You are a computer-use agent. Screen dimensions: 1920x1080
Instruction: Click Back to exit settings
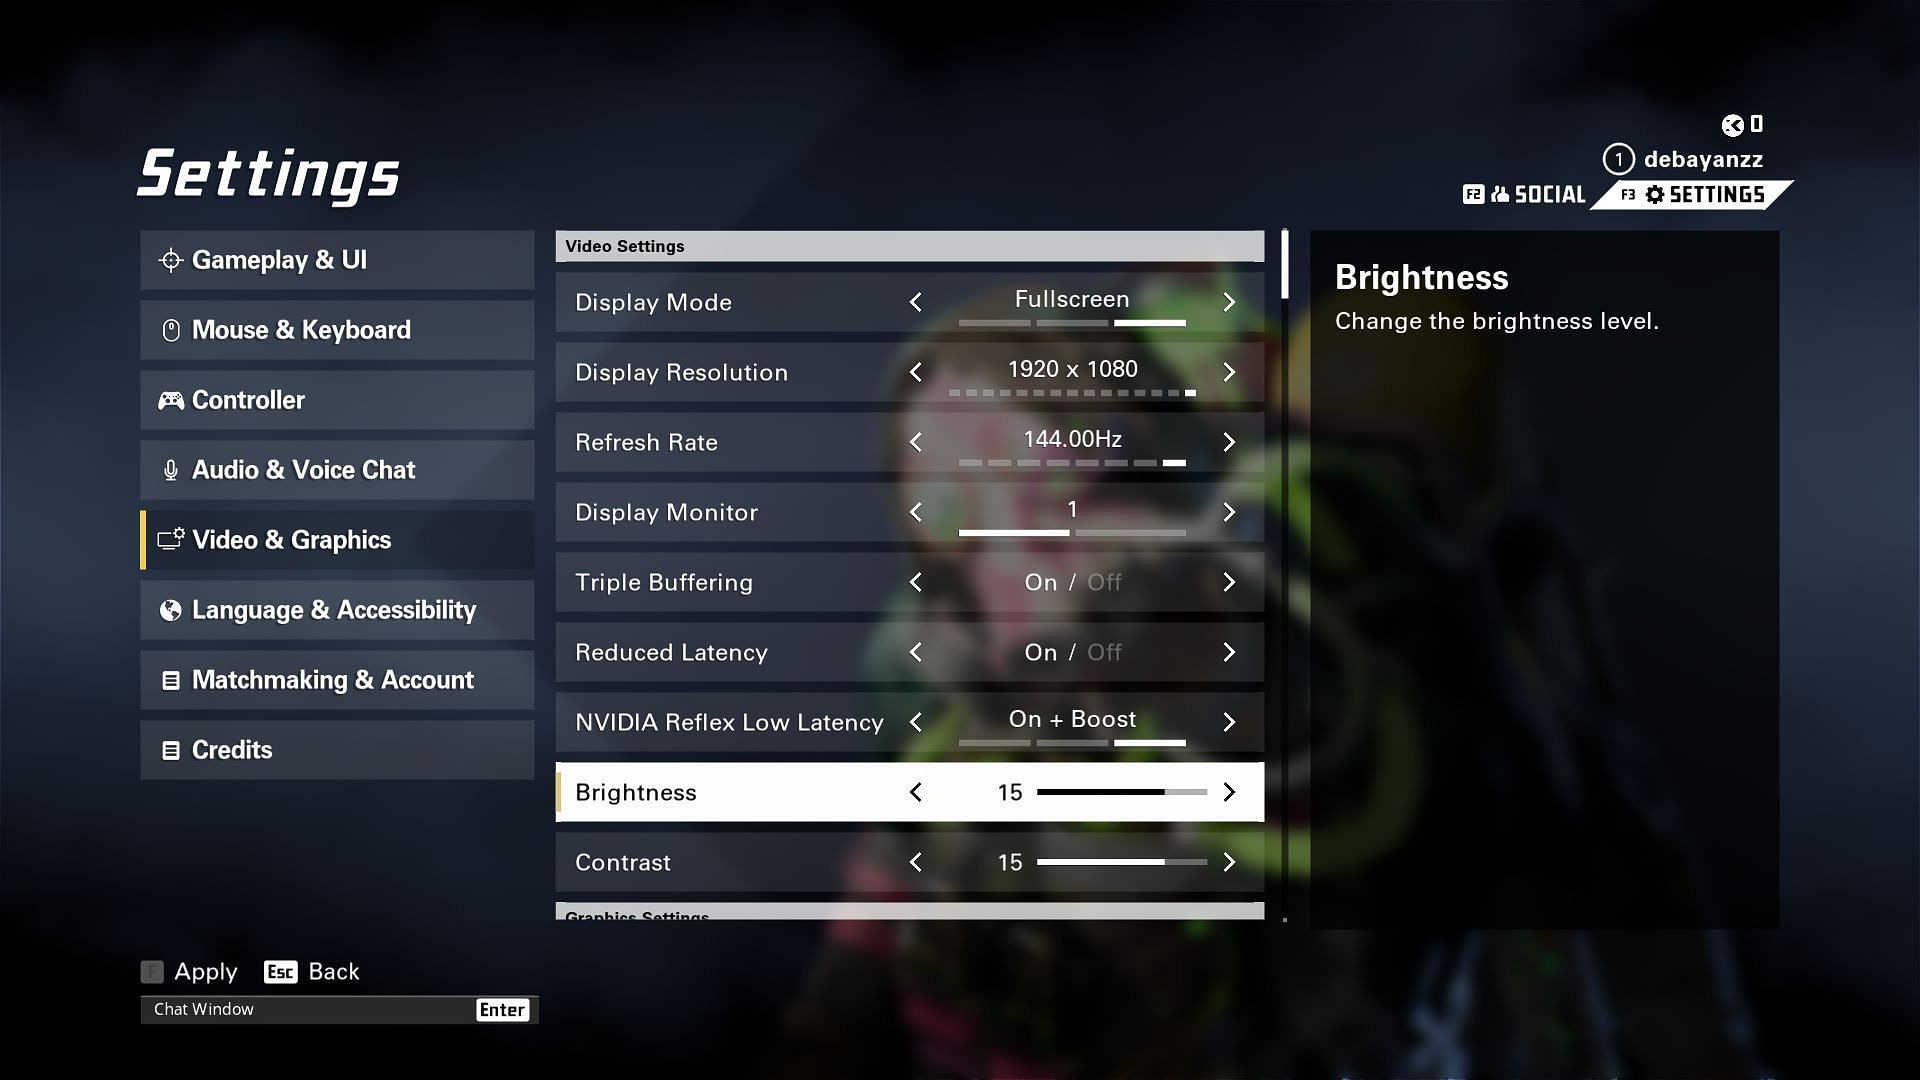pos(332,972)
